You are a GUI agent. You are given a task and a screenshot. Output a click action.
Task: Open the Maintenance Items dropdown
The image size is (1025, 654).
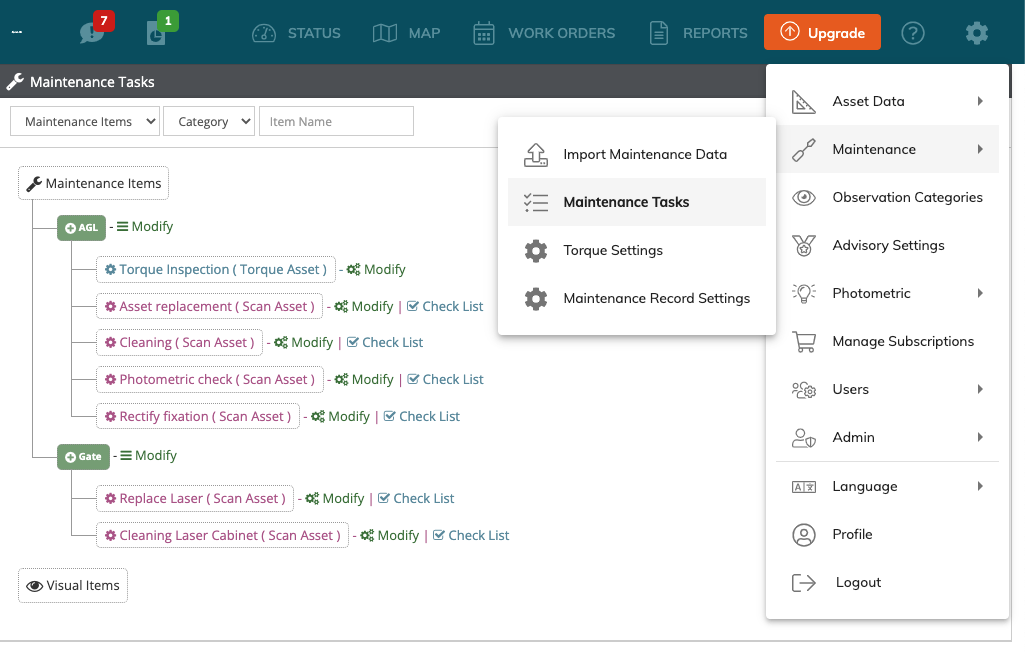[84, 120]
